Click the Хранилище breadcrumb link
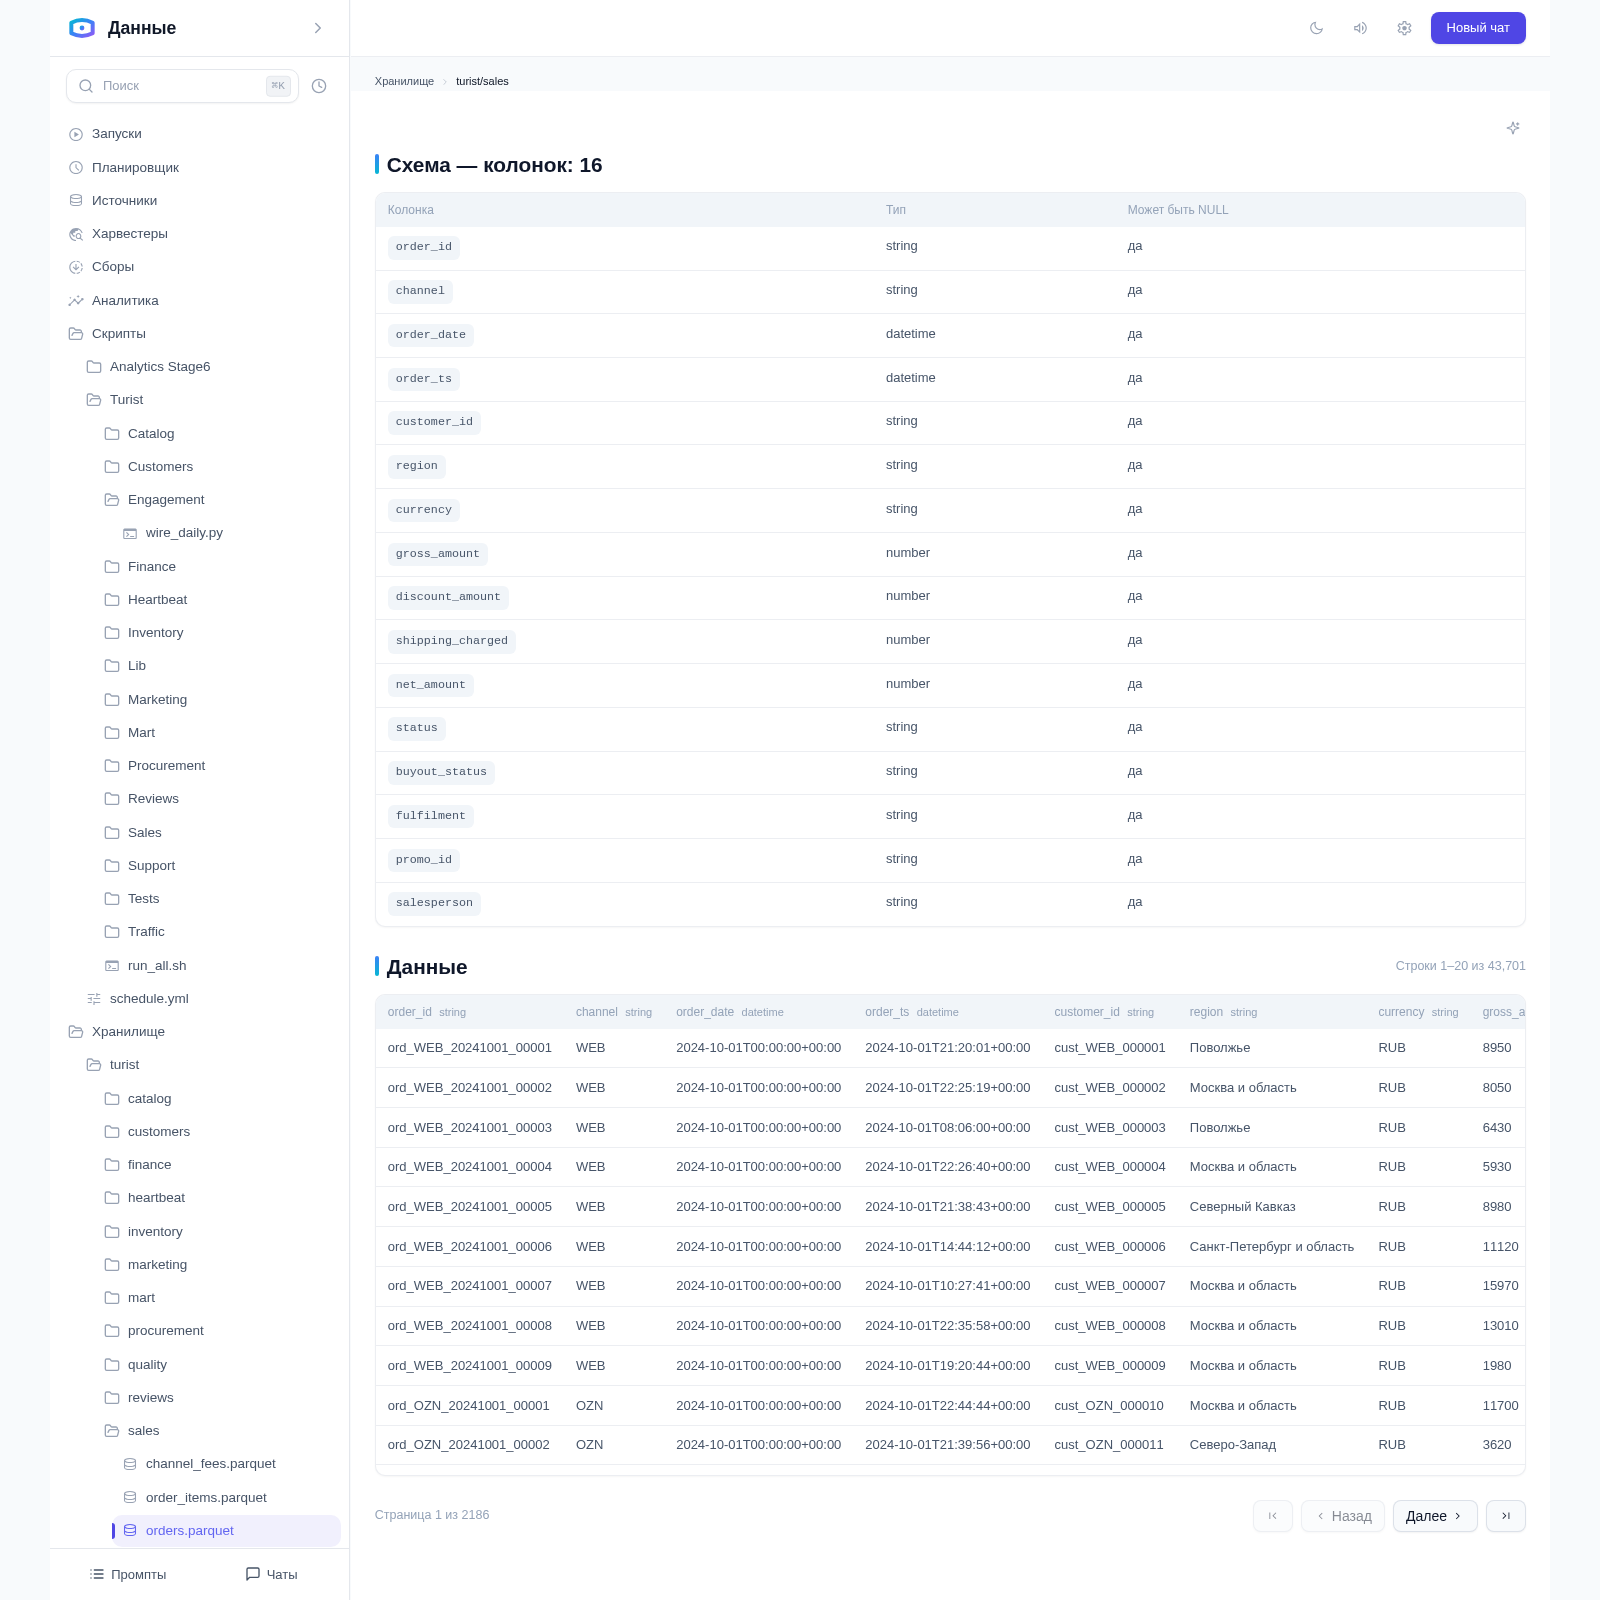This screenshot has width=1600, height=1600. coord(404,82)
